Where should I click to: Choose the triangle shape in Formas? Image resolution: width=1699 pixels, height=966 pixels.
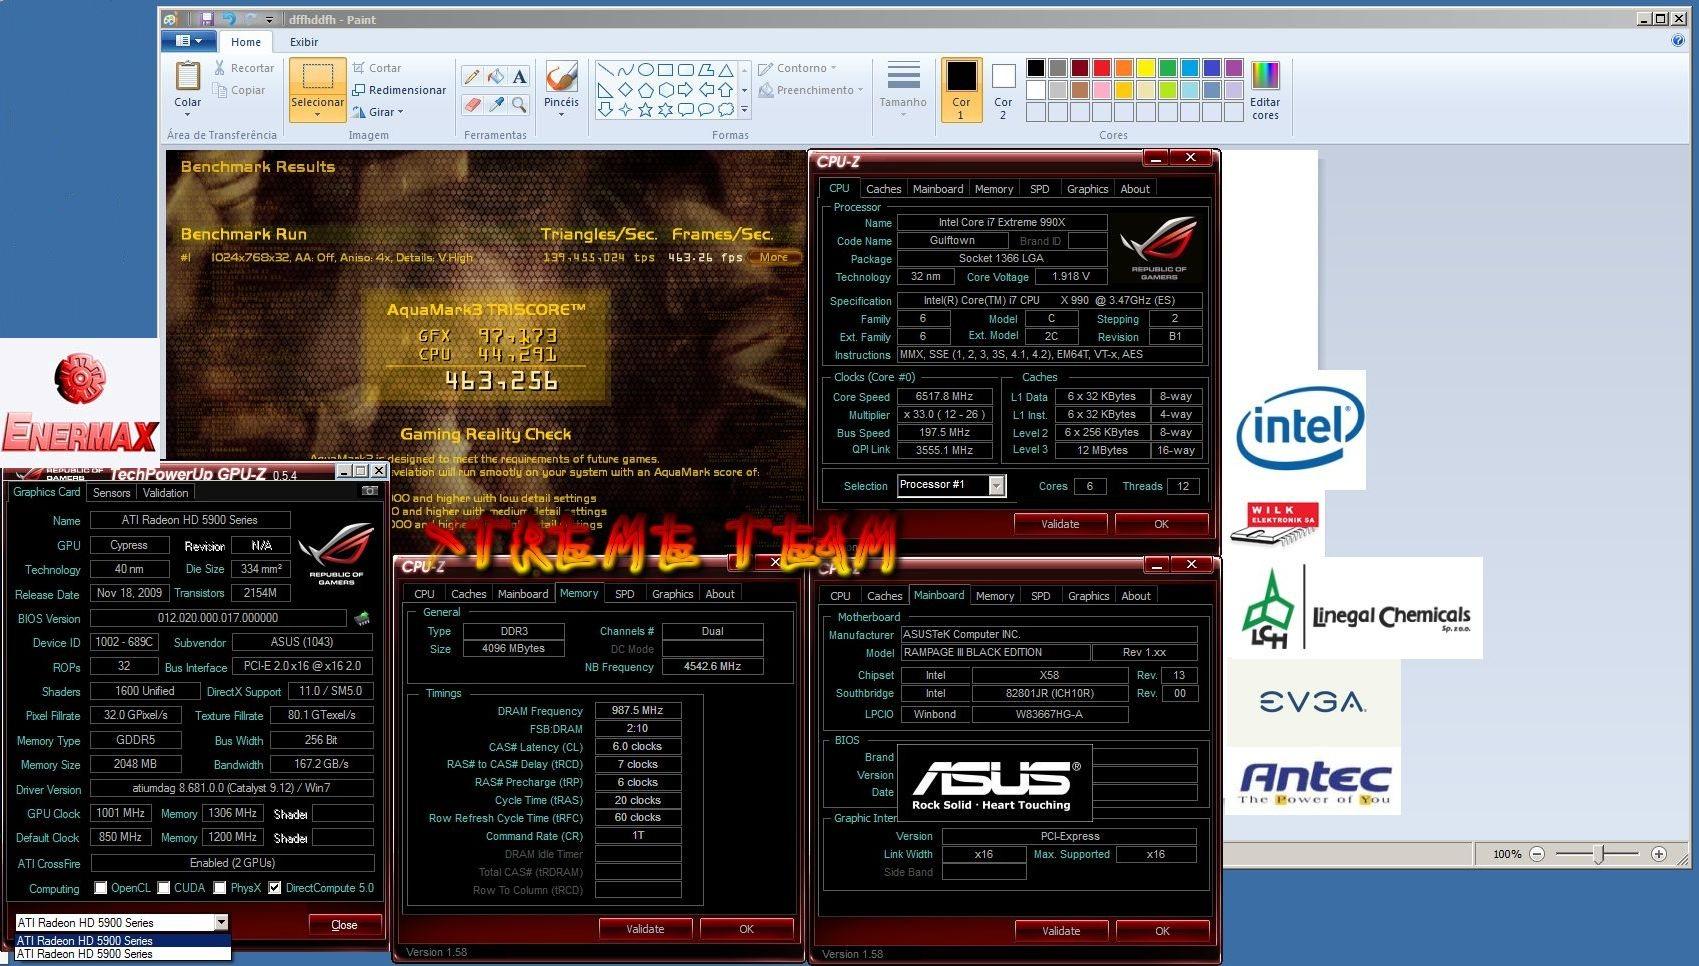(726, 70)
